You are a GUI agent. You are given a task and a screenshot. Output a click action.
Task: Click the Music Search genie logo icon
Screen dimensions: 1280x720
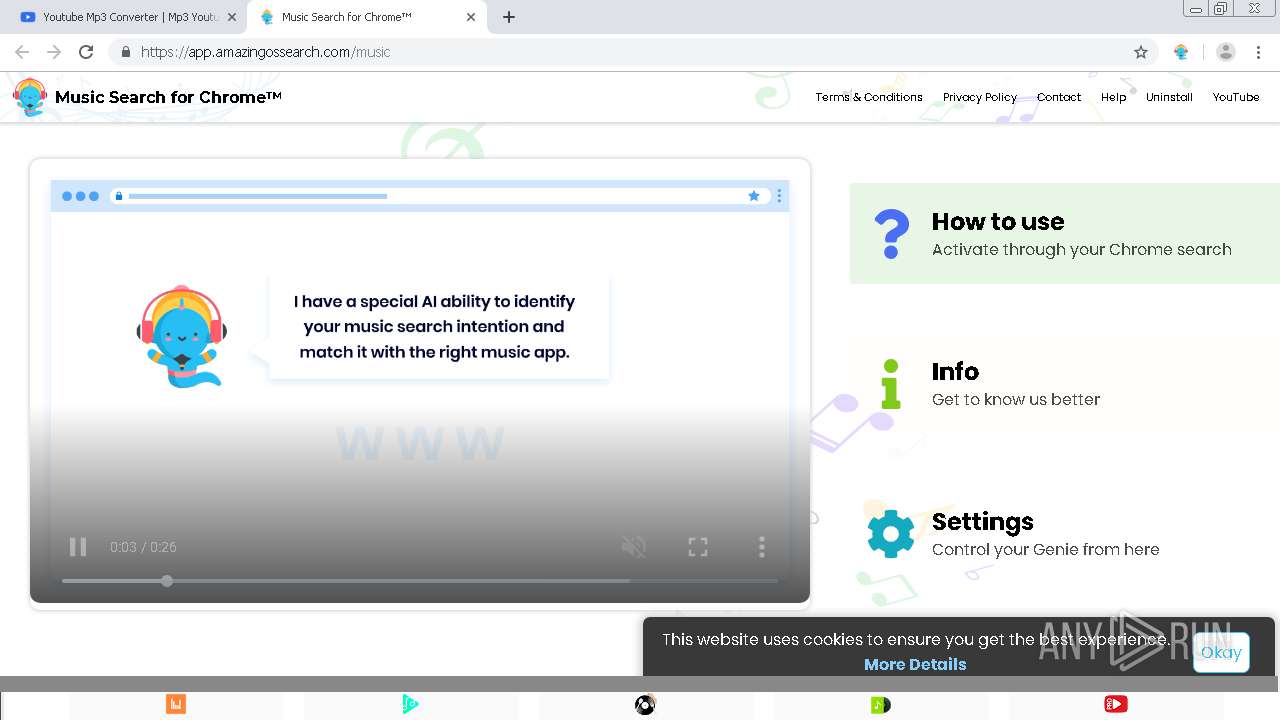pos(30,97)
